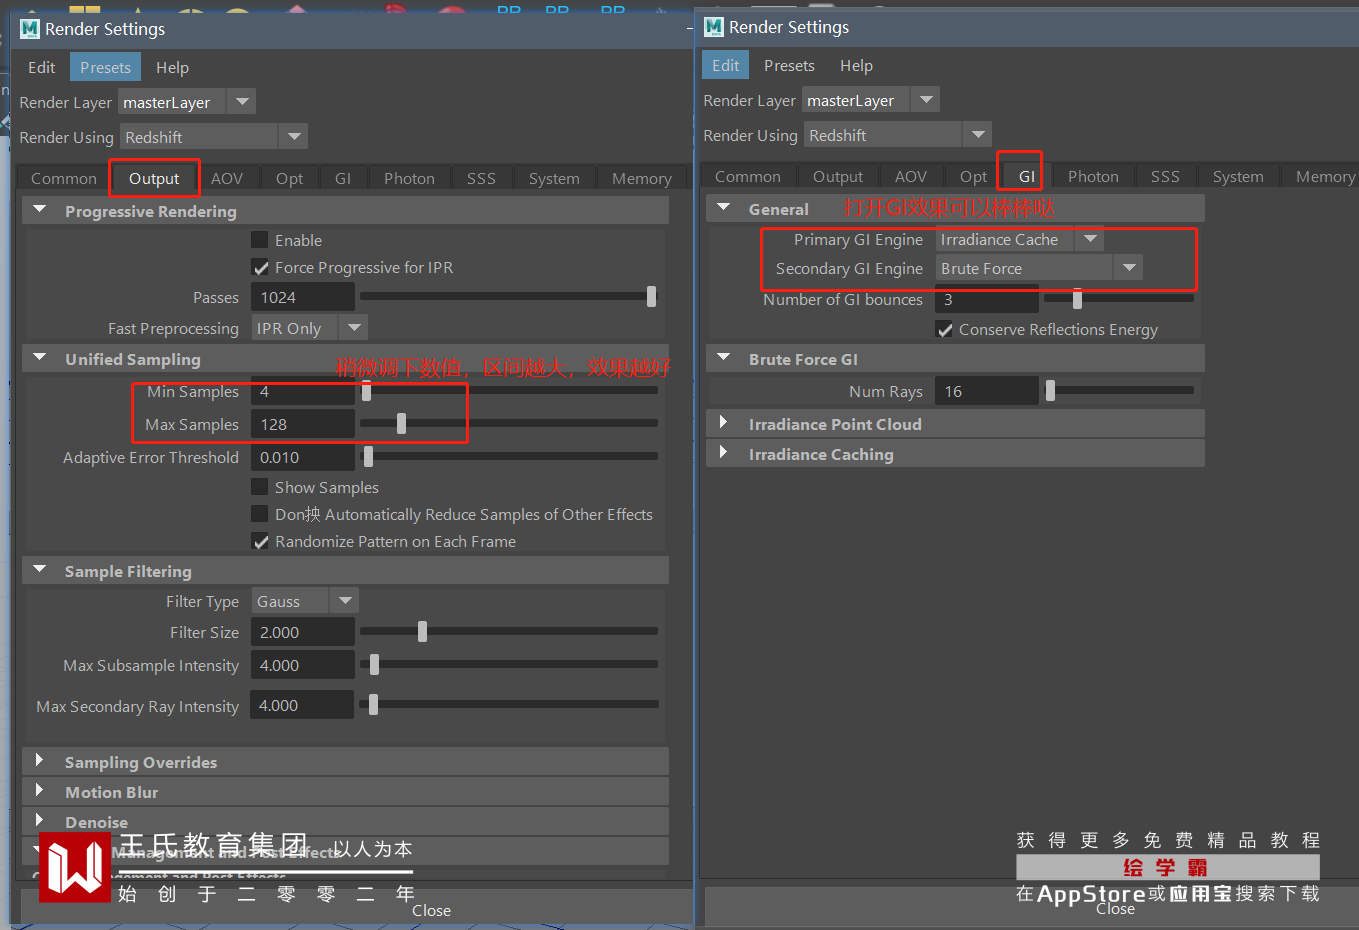
Task: Open Presets menu in right Render Settings
Action: (x=789, y=65)
